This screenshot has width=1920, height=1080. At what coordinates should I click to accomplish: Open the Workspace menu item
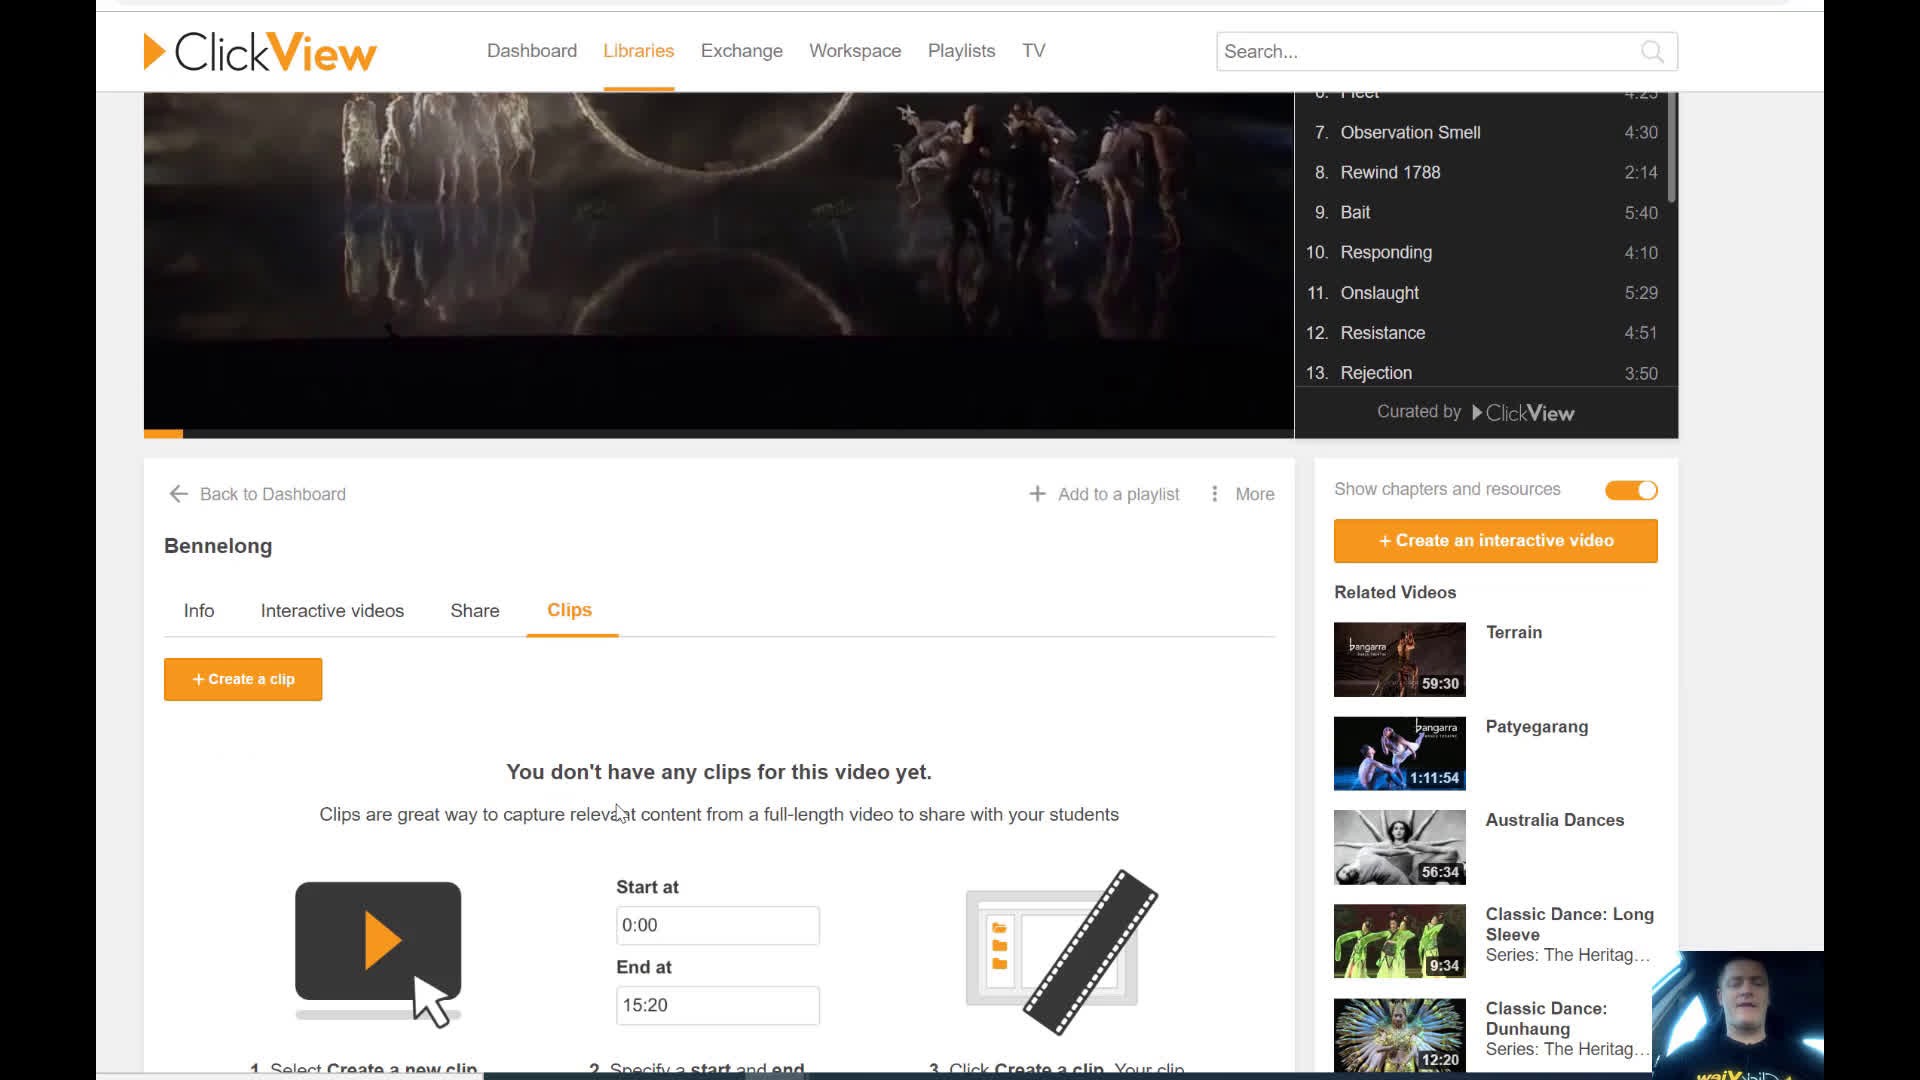tap(855, 51)
